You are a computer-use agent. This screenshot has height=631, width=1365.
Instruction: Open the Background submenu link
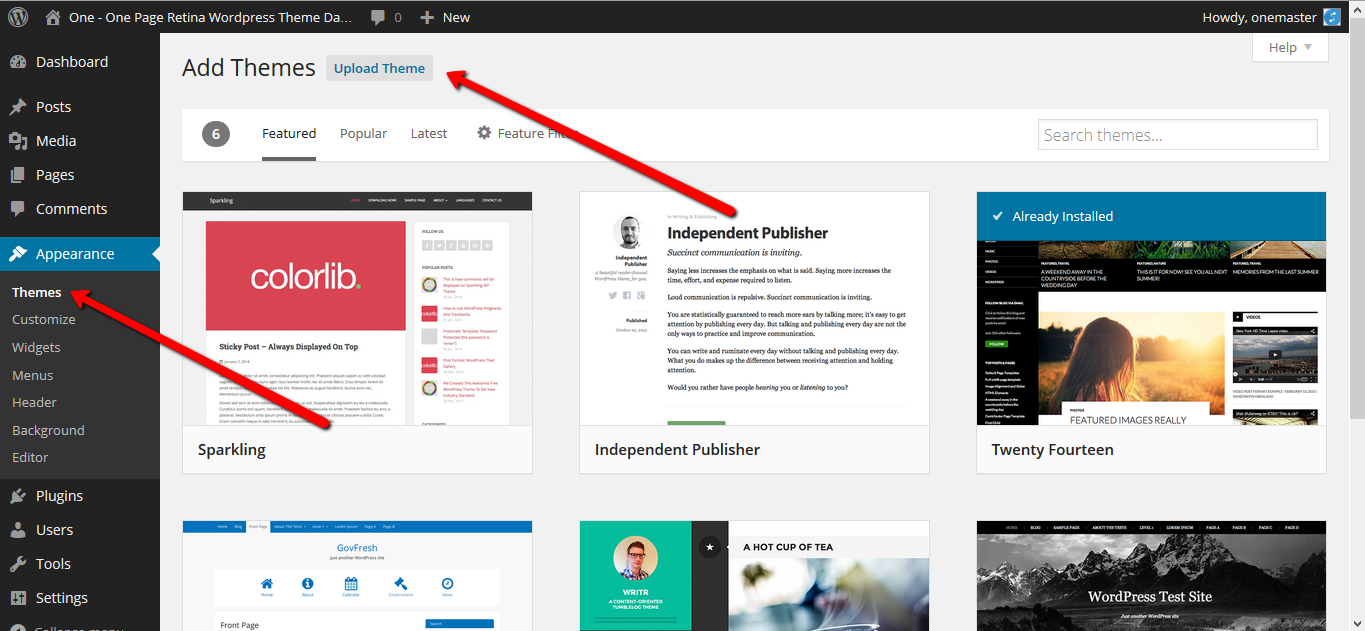48,430
